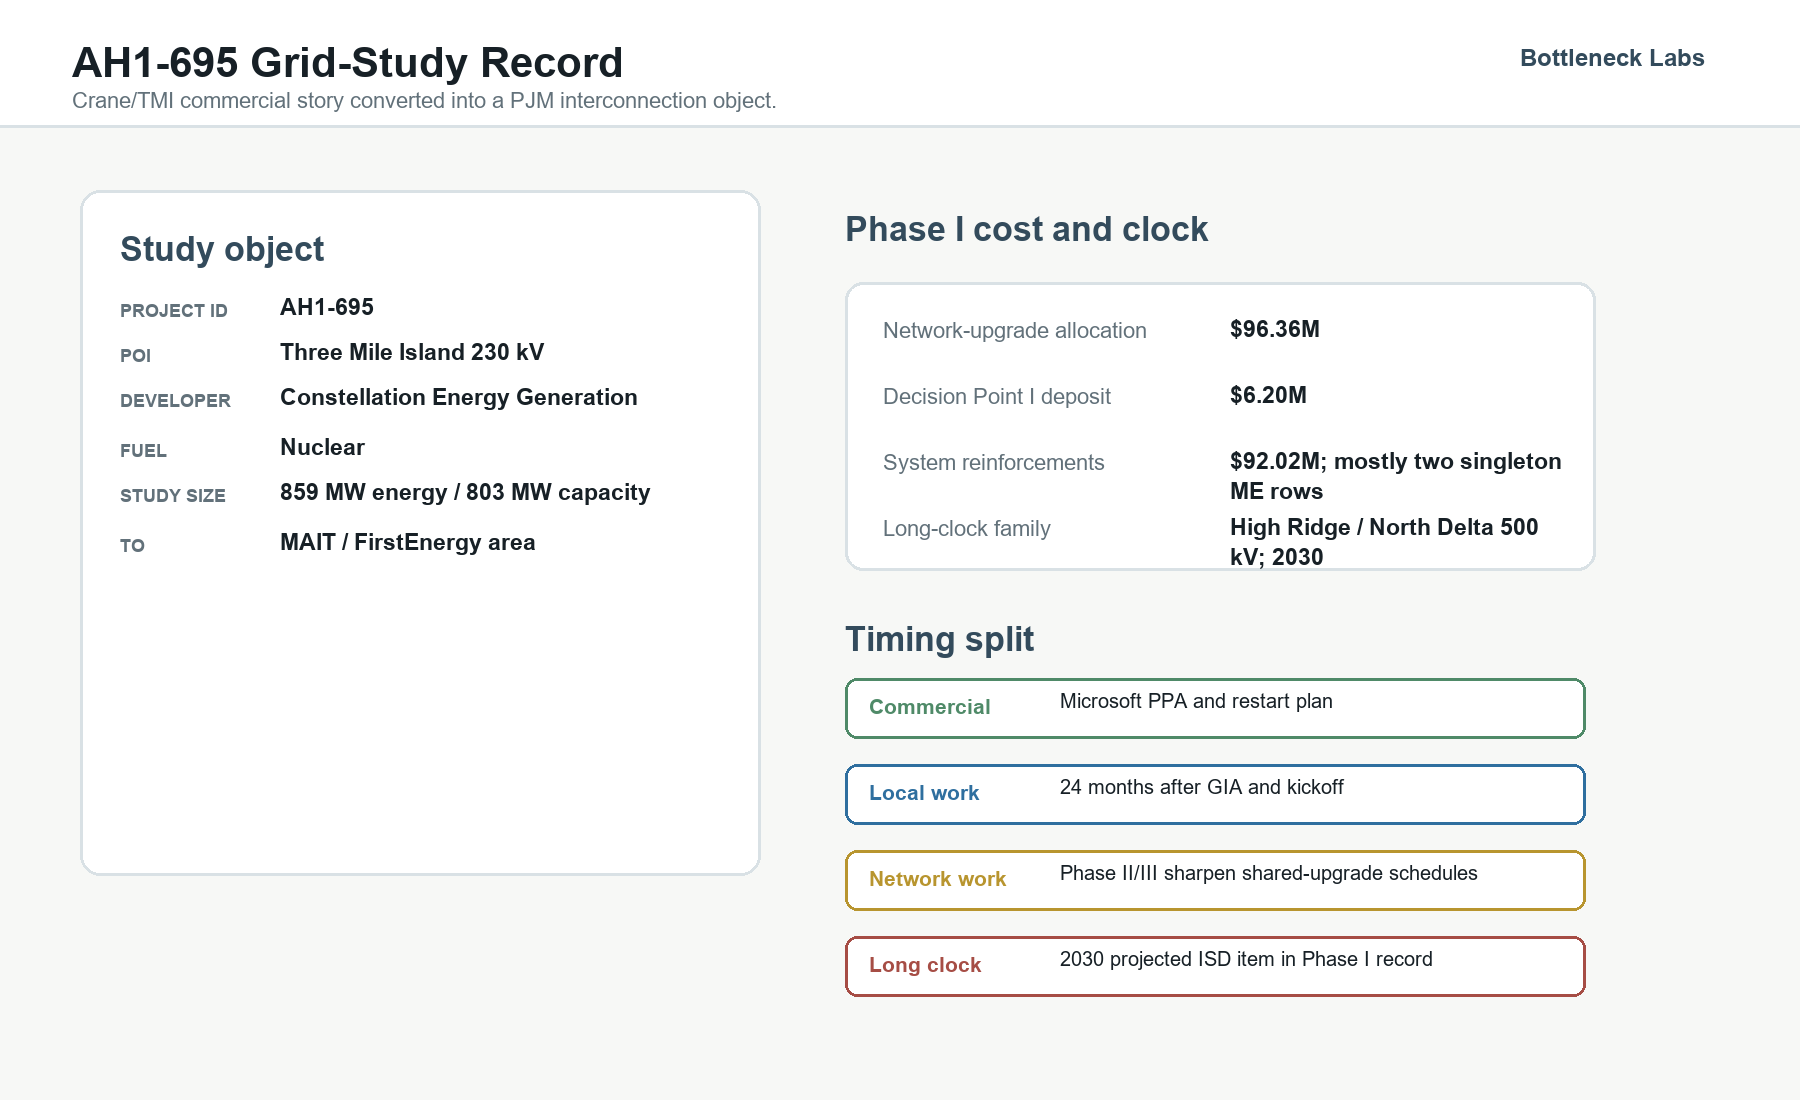Select Phase II/III sharpen shared-upgrade schedules text
The height and width of the screenshot is (1100, 1800).
[1269, 873]
